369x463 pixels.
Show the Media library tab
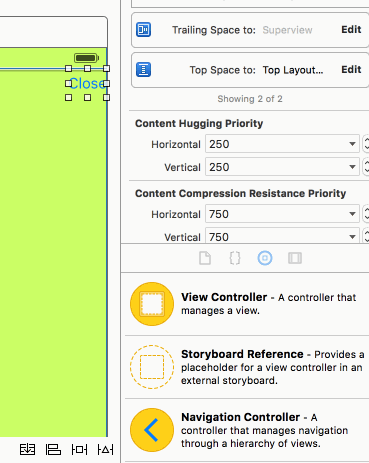pyautogui.click(x=295, y=258)
